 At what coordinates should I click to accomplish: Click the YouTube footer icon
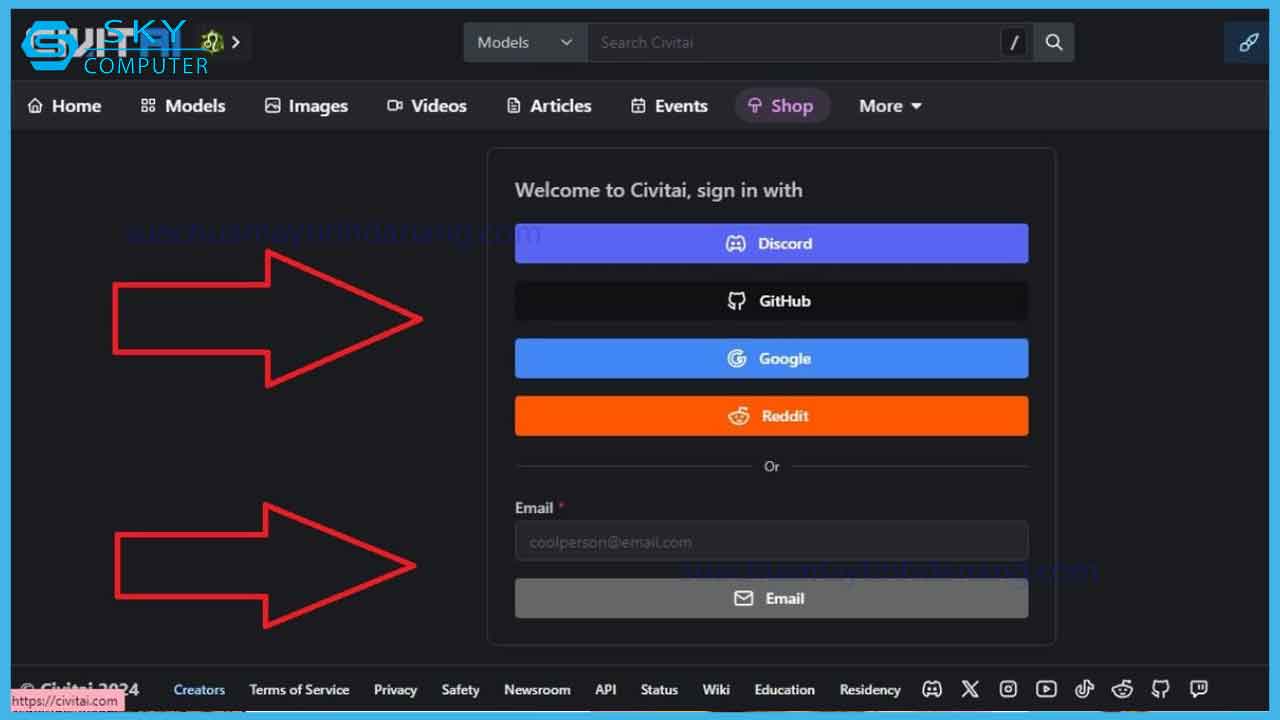1046,689
